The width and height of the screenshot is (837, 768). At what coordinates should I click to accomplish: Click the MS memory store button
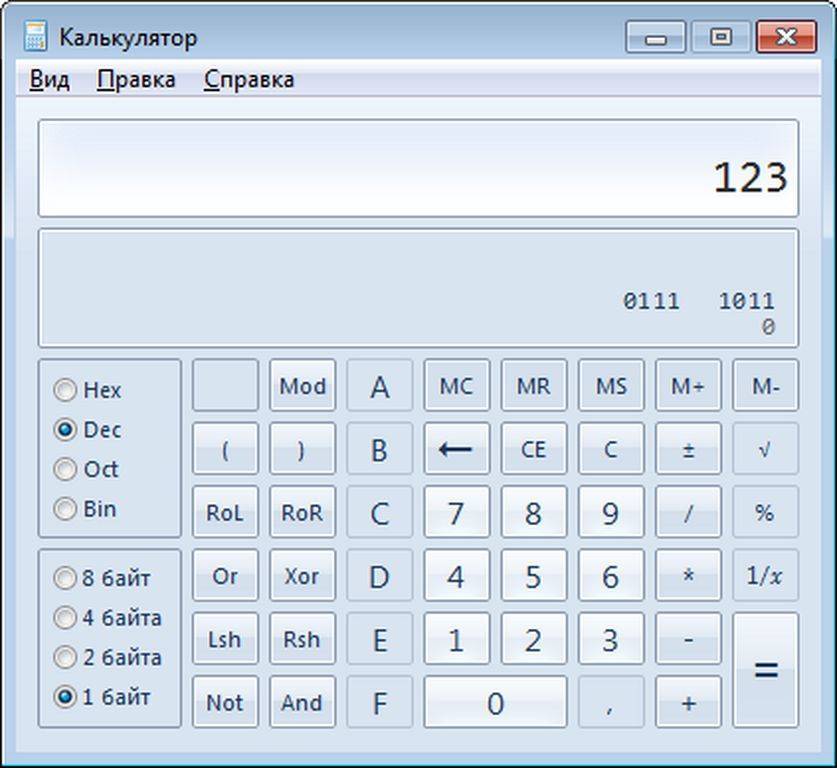611,386
